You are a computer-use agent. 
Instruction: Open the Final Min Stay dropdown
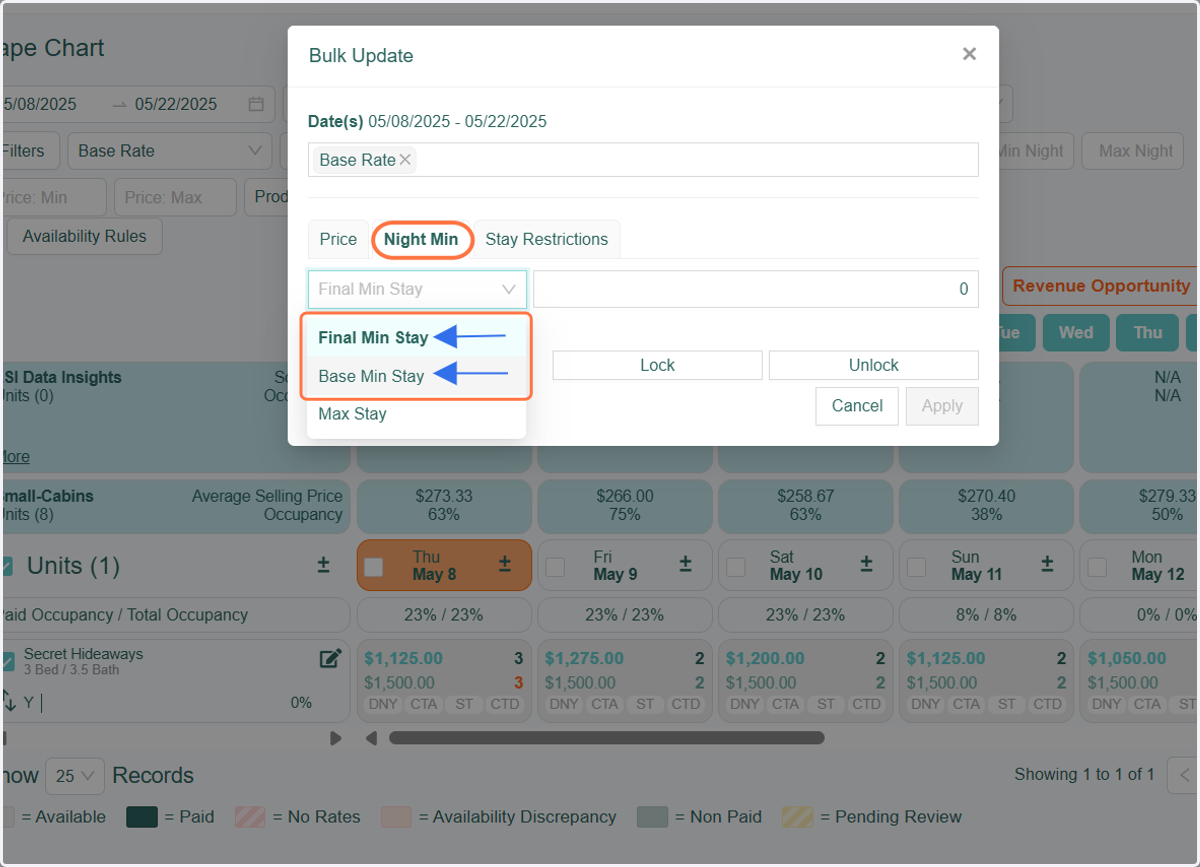coord(417,289)
